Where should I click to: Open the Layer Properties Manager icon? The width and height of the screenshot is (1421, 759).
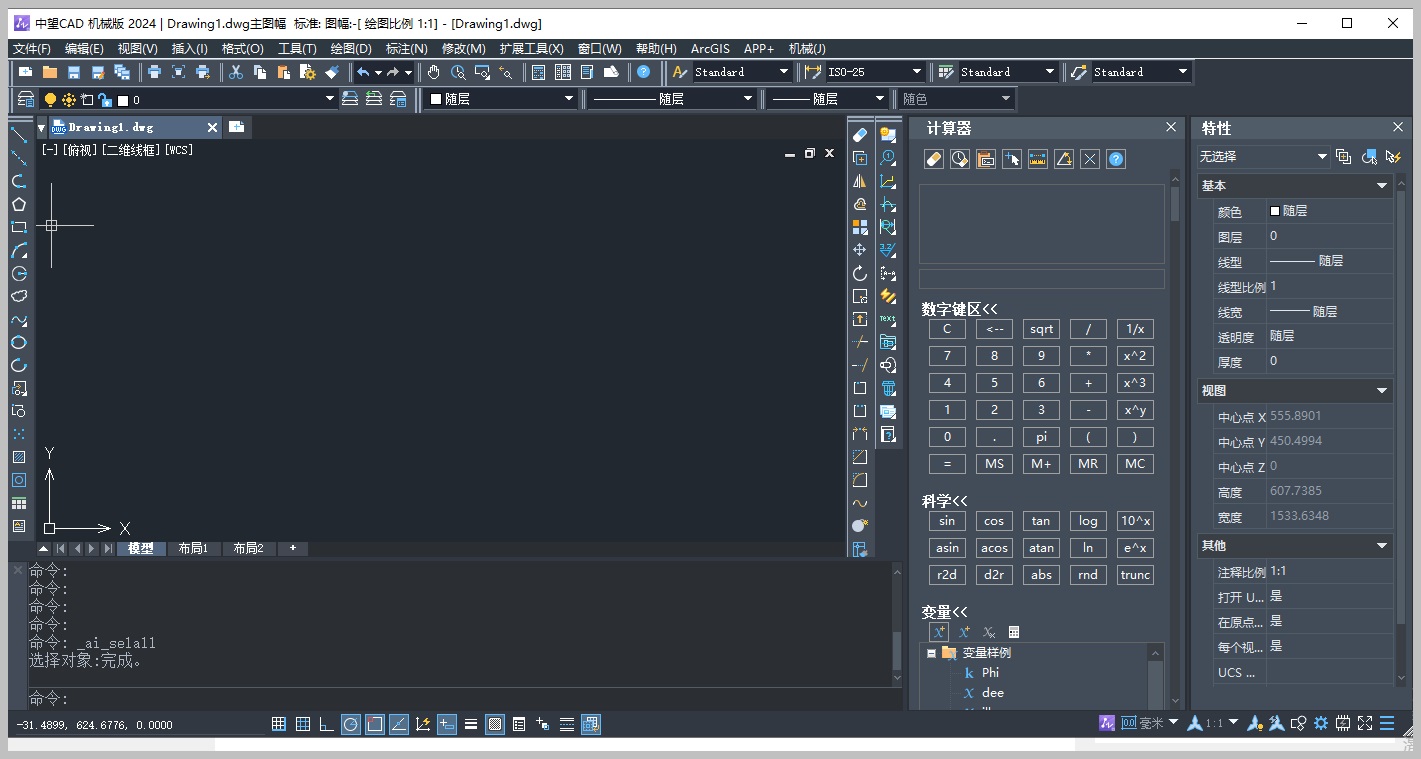coord(26,99)
